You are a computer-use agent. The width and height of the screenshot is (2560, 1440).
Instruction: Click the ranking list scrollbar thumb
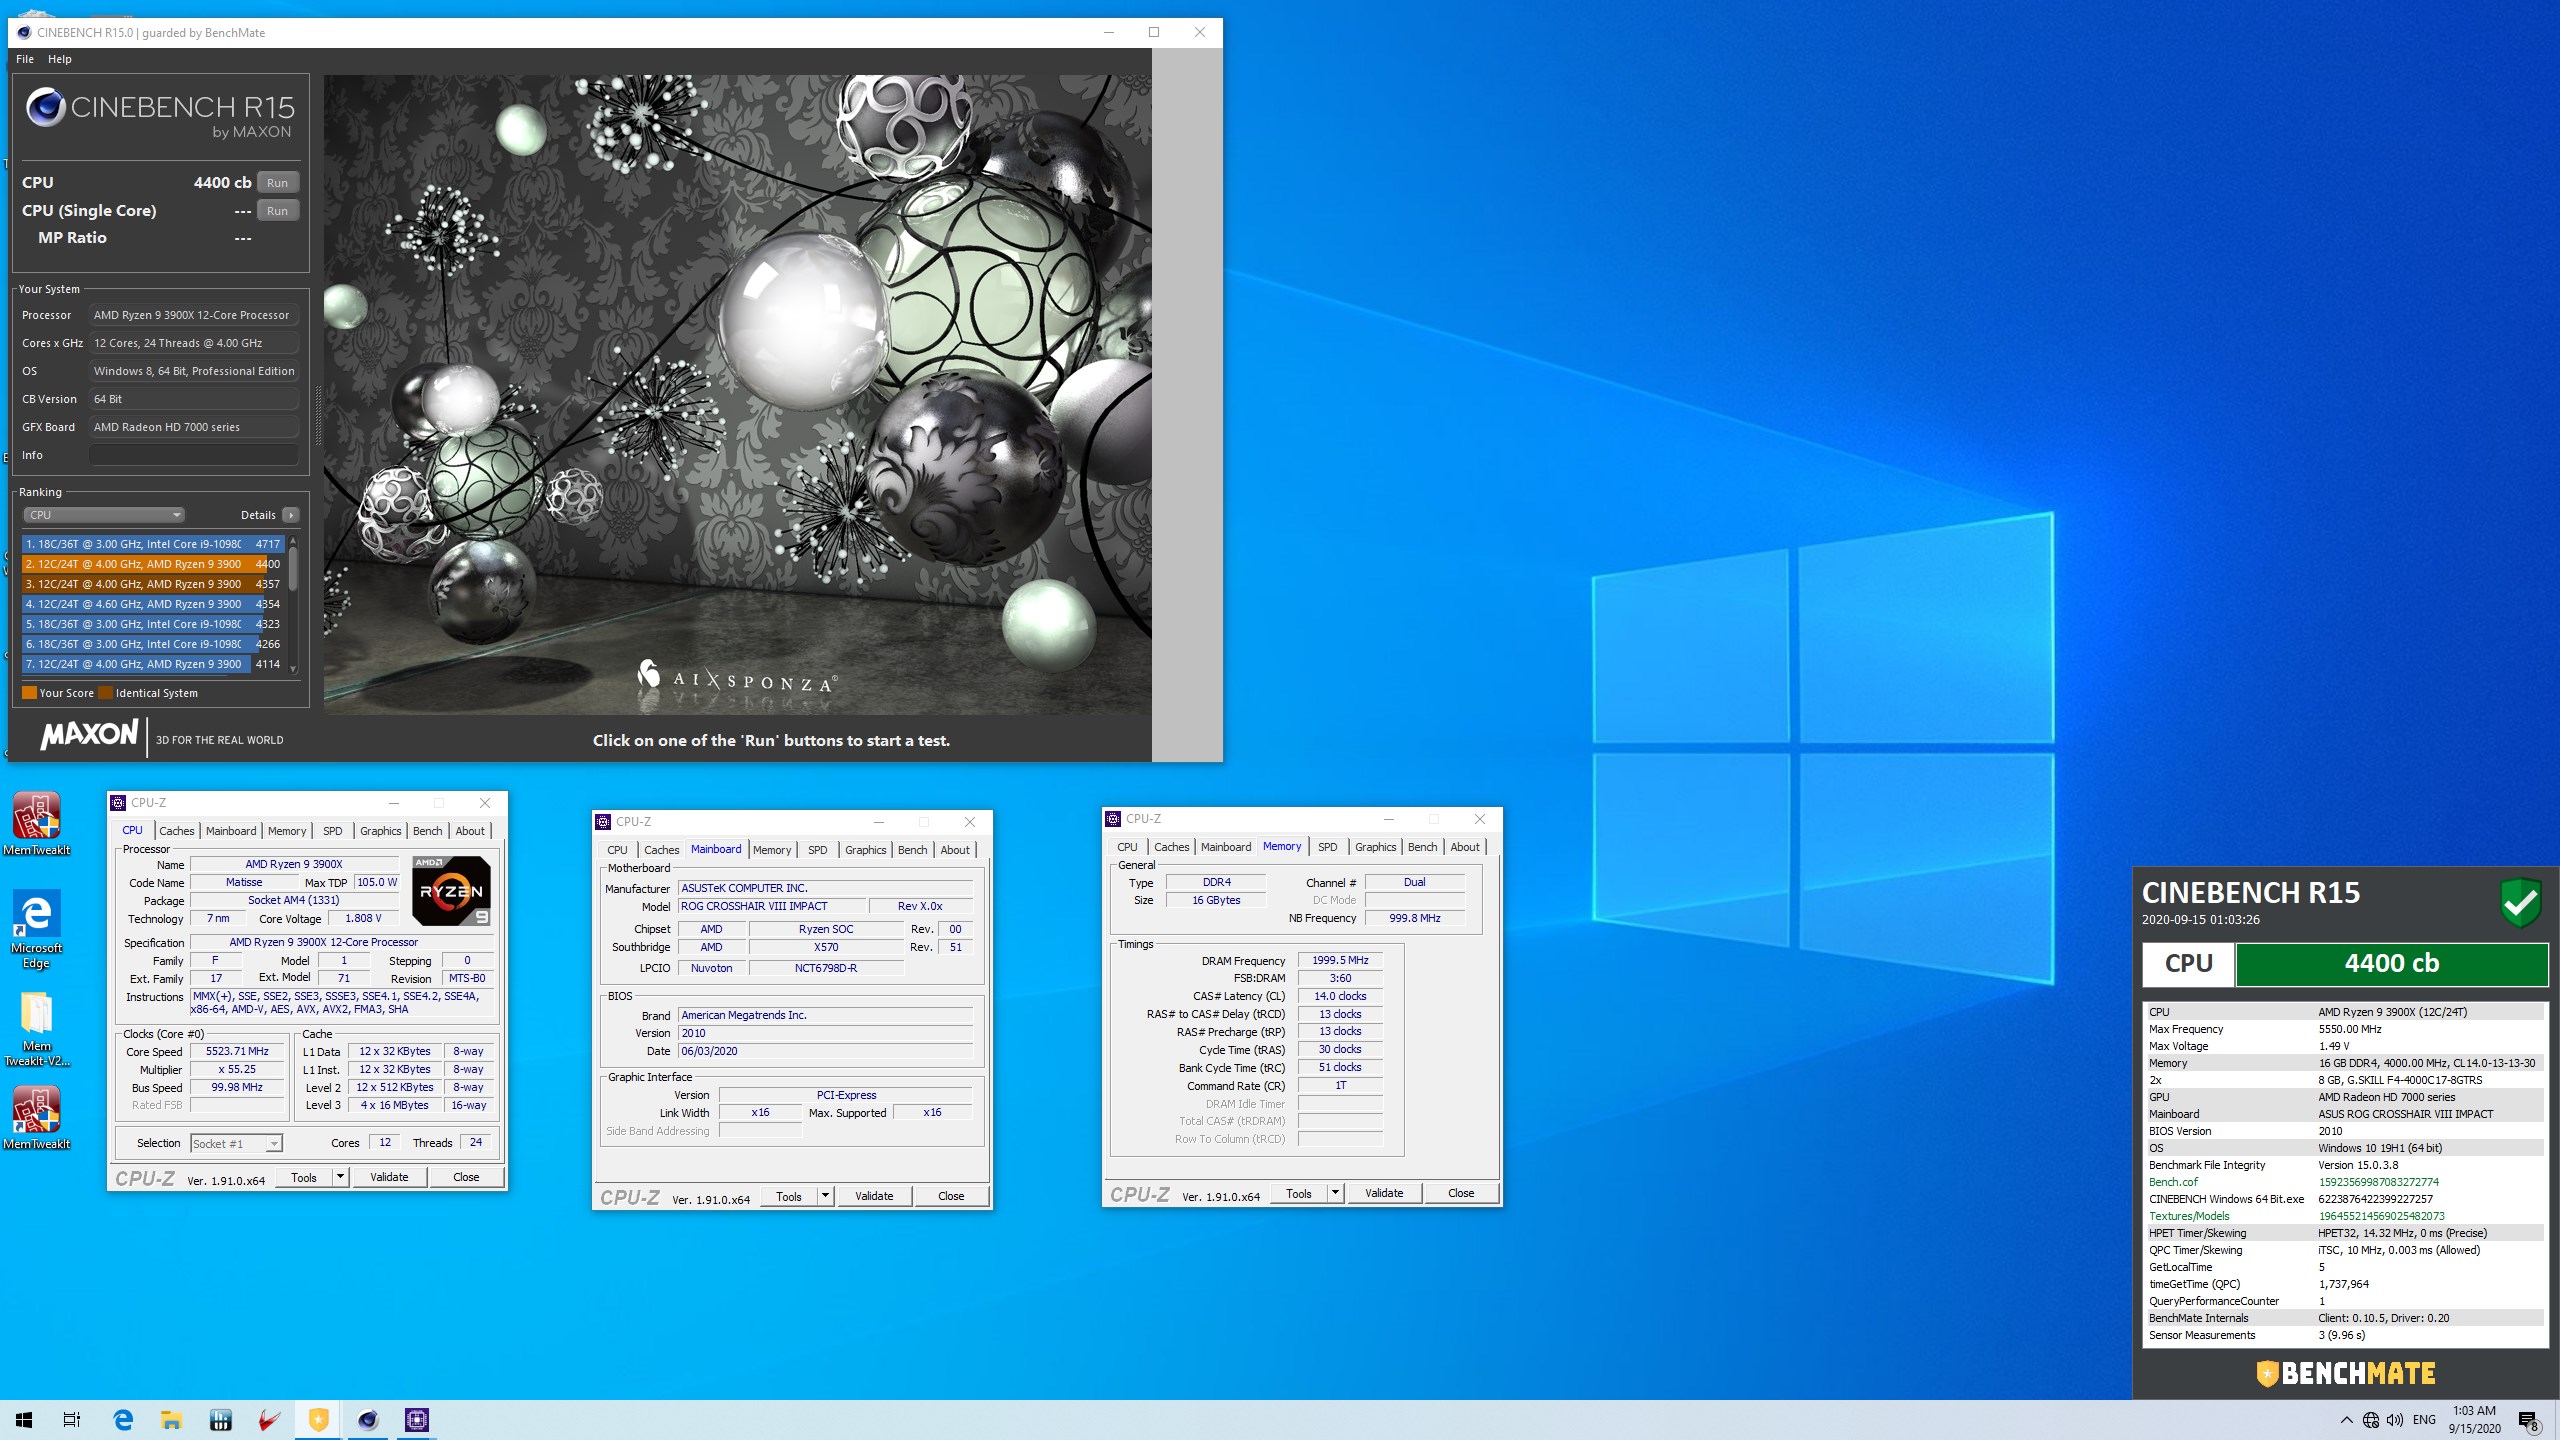(x=293, y=569)
